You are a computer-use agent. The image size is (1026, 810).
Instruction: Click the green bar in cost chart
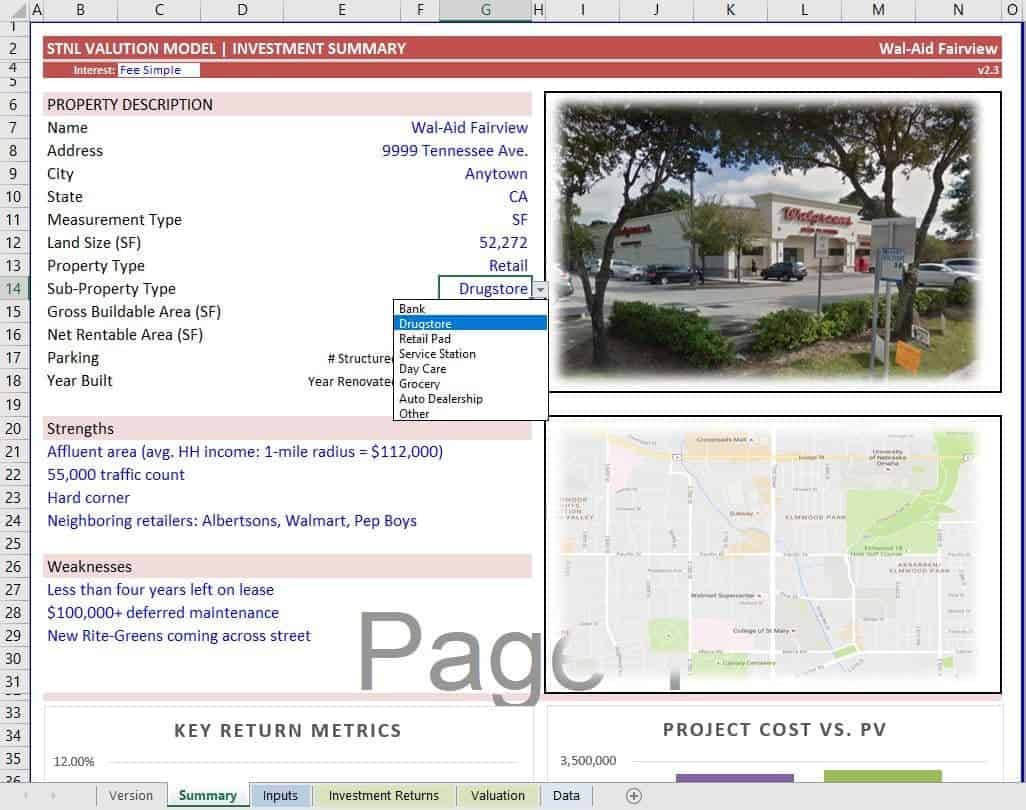point(882,776)
